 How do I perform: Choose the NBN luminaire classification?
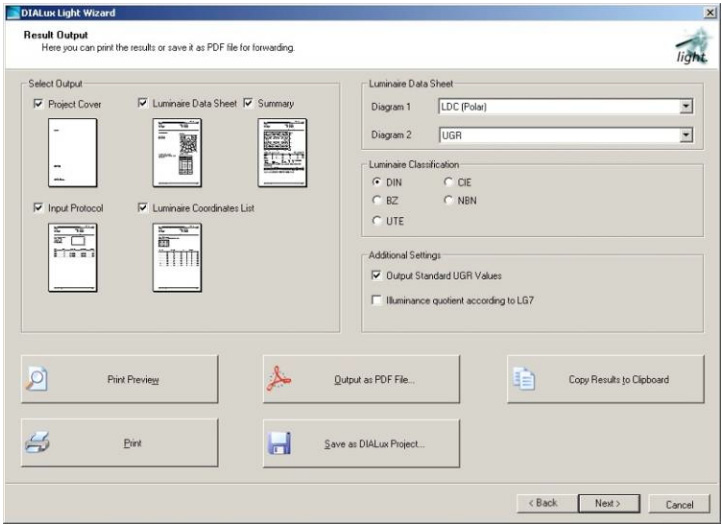point(448,200)
